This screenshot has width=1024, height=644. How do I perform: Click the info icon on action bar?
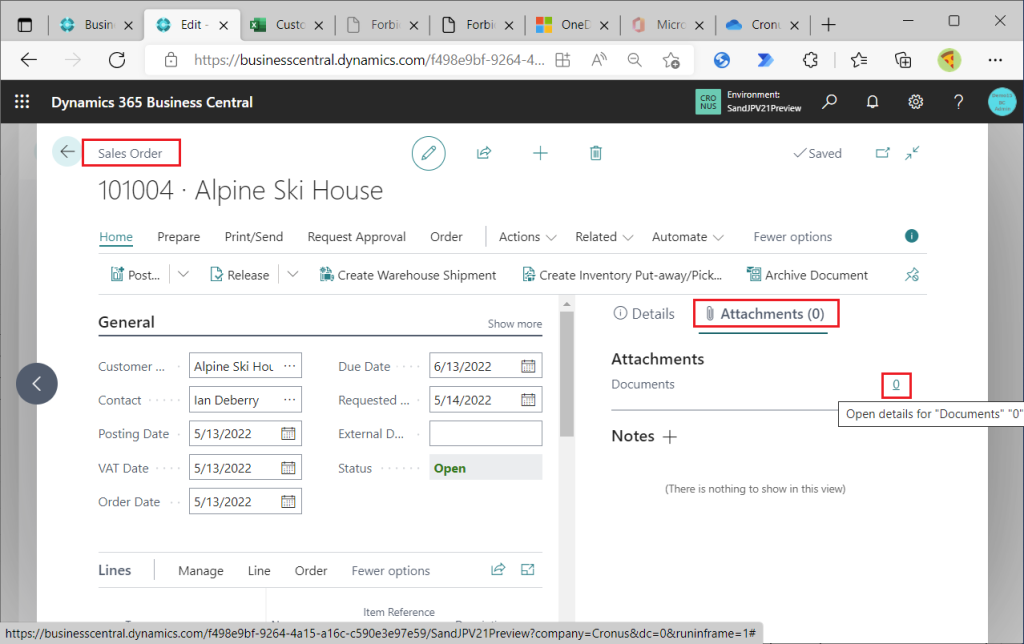(x=912, y=236)
